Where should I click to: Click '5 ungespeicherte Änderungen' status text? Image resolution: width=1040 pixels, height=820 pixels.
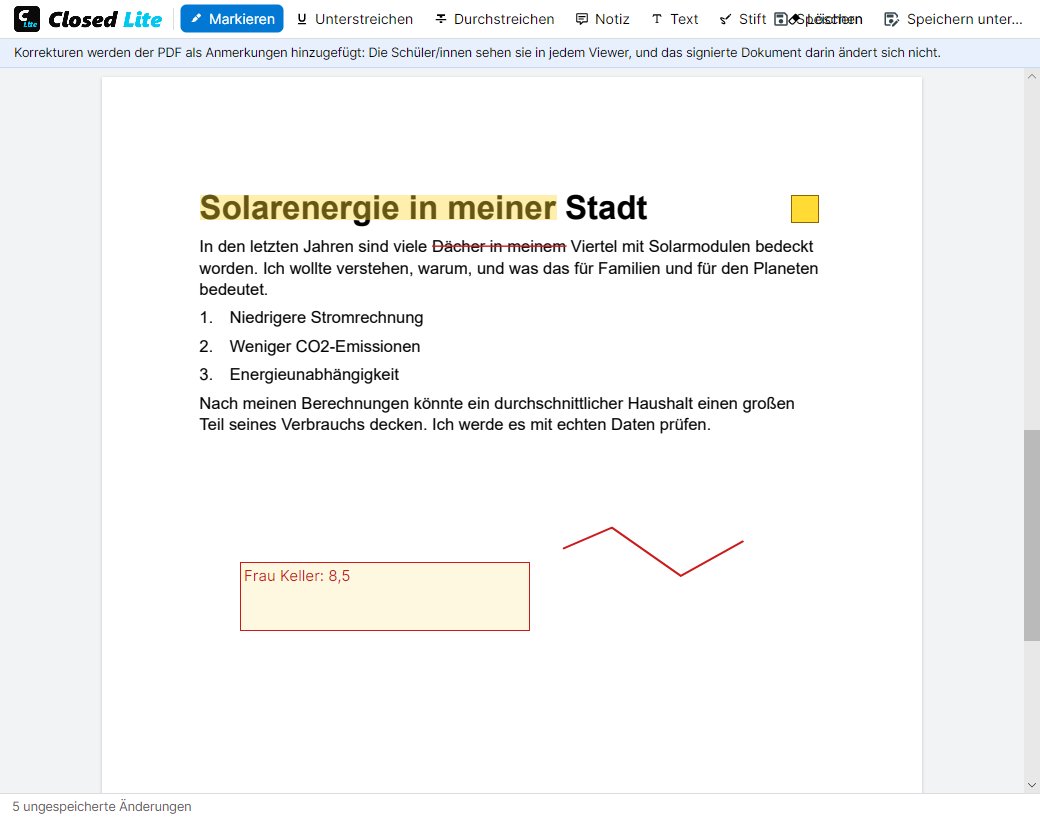pyautogui.click(x=102, y=807)
